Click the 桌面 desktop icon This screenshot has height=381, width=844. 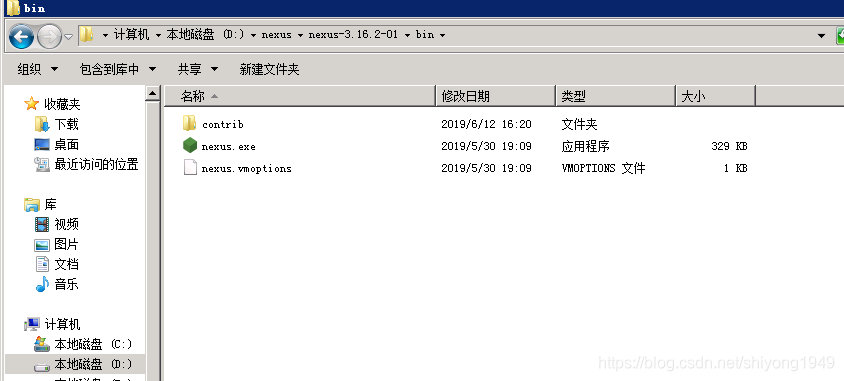point(42,144)
